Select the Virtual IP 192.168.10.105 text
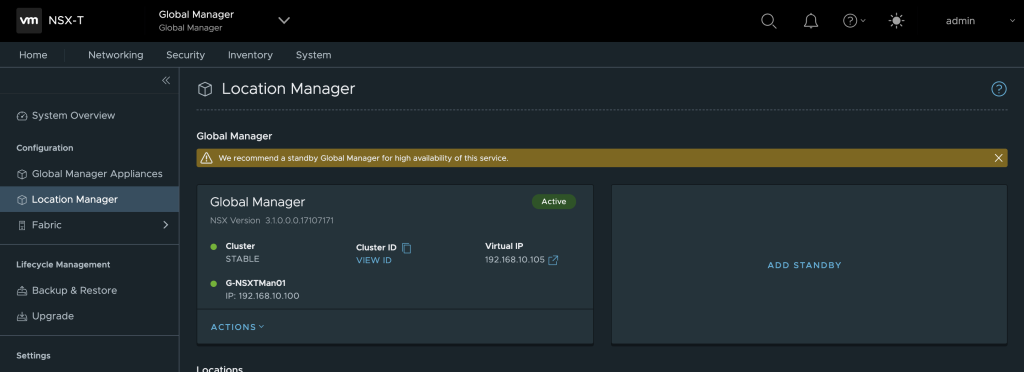 click(x=515, y=260)
